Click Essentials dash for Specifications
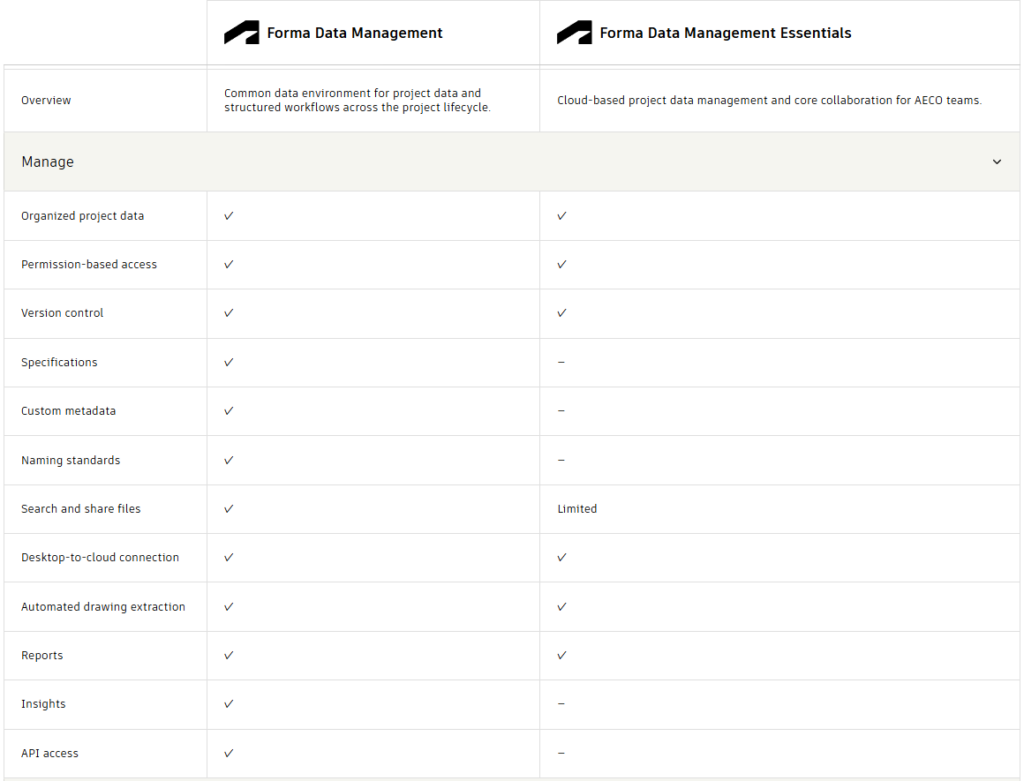 [x=561, y=362]
